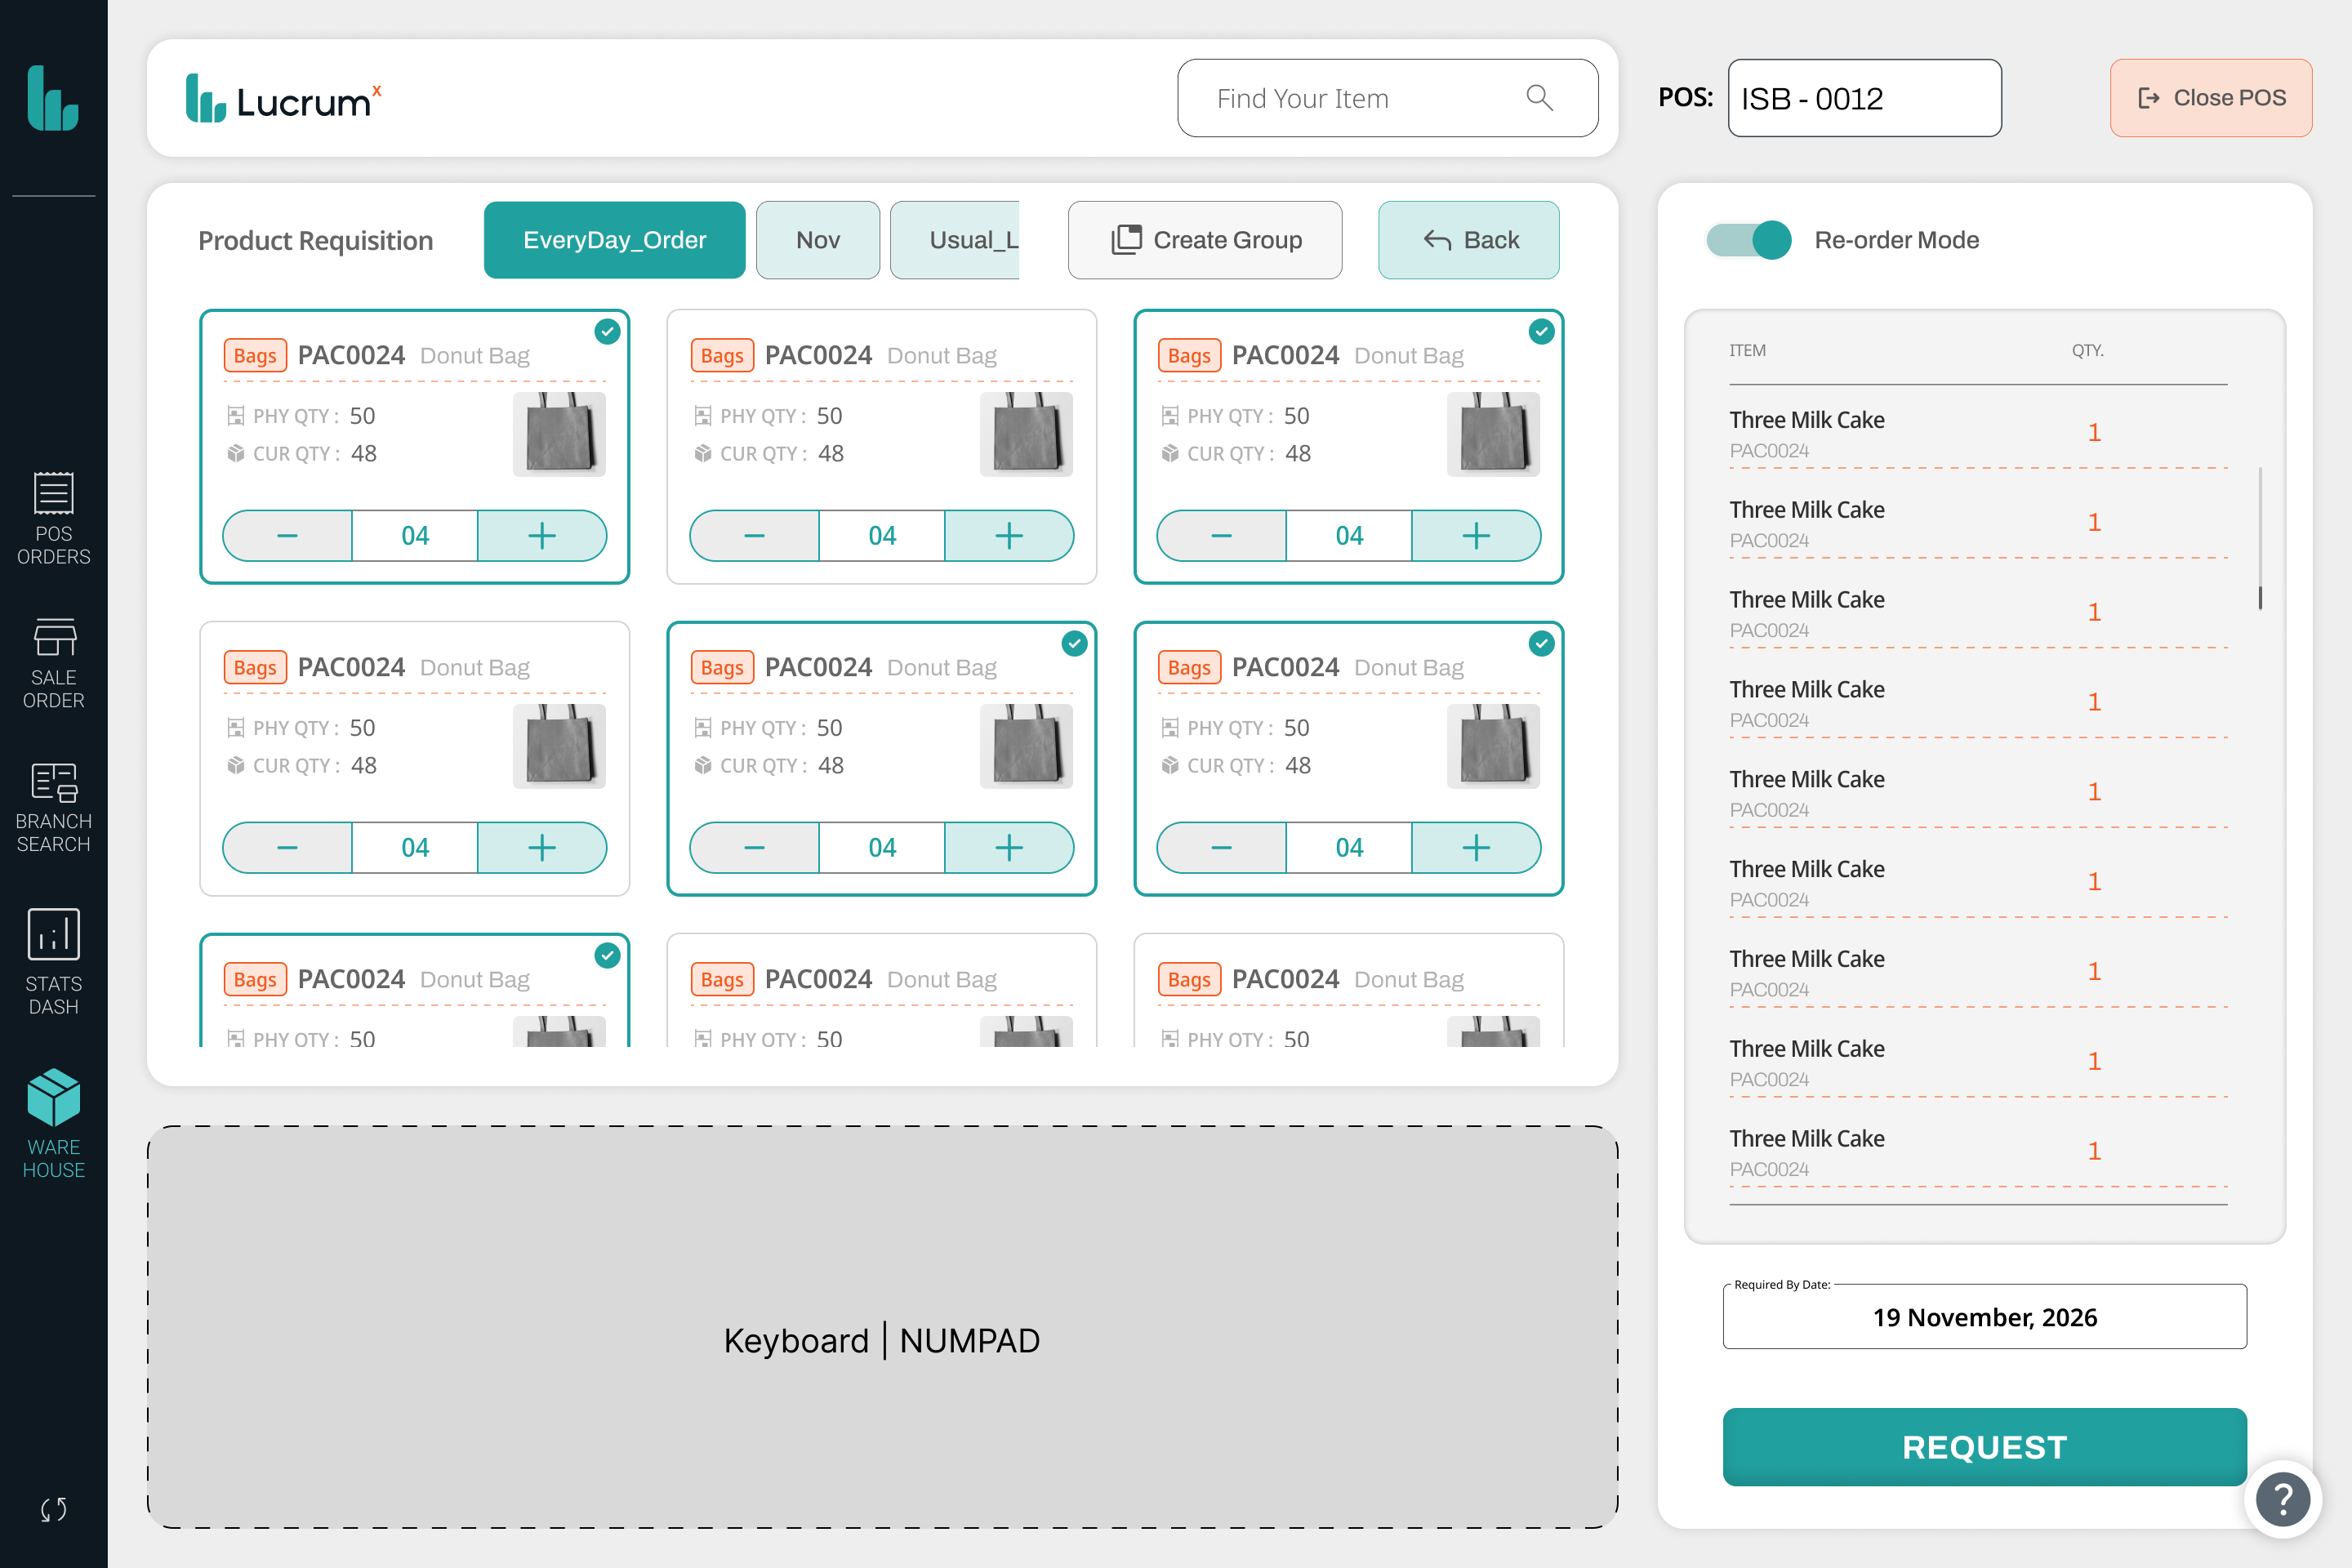Increase quantity on first row's first card
Screen dimensions: 2352x1568
(x=542, y=536)
